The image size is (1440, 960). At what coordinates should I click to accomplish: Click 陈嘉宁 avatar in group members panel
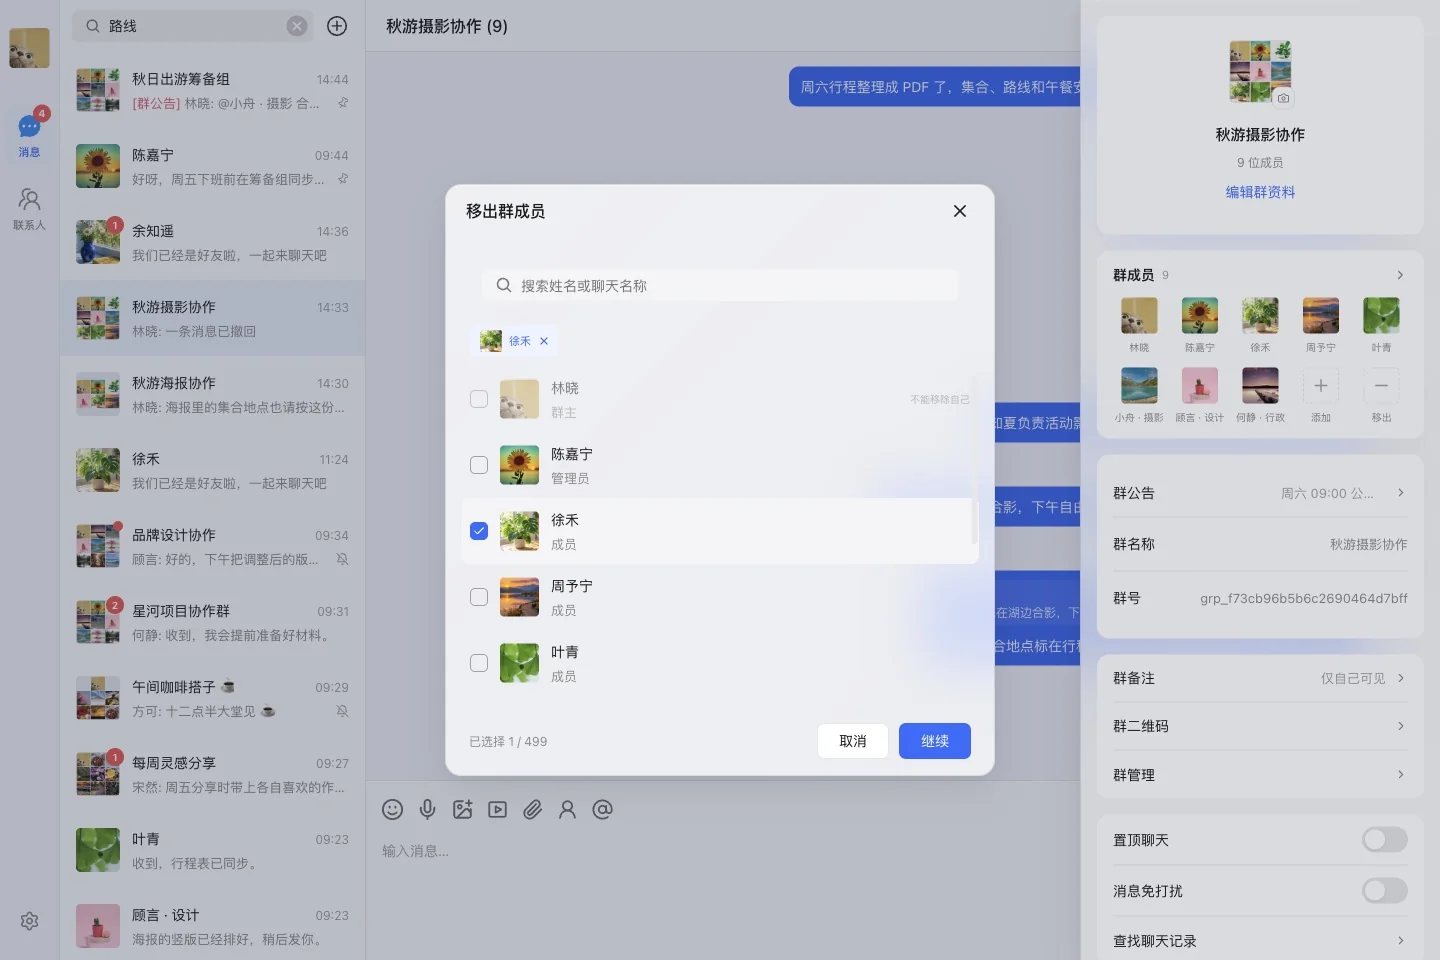(x=1200, y=315)
